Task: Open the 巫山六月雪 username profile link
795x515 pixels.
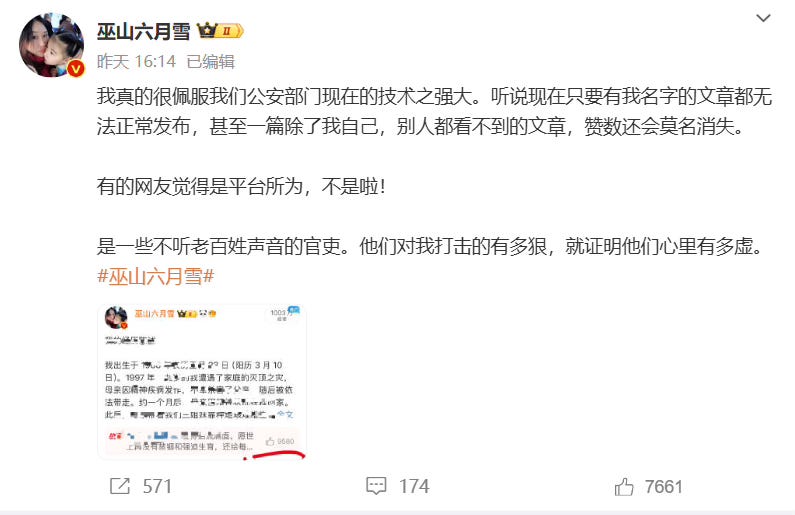Action: 143,31
